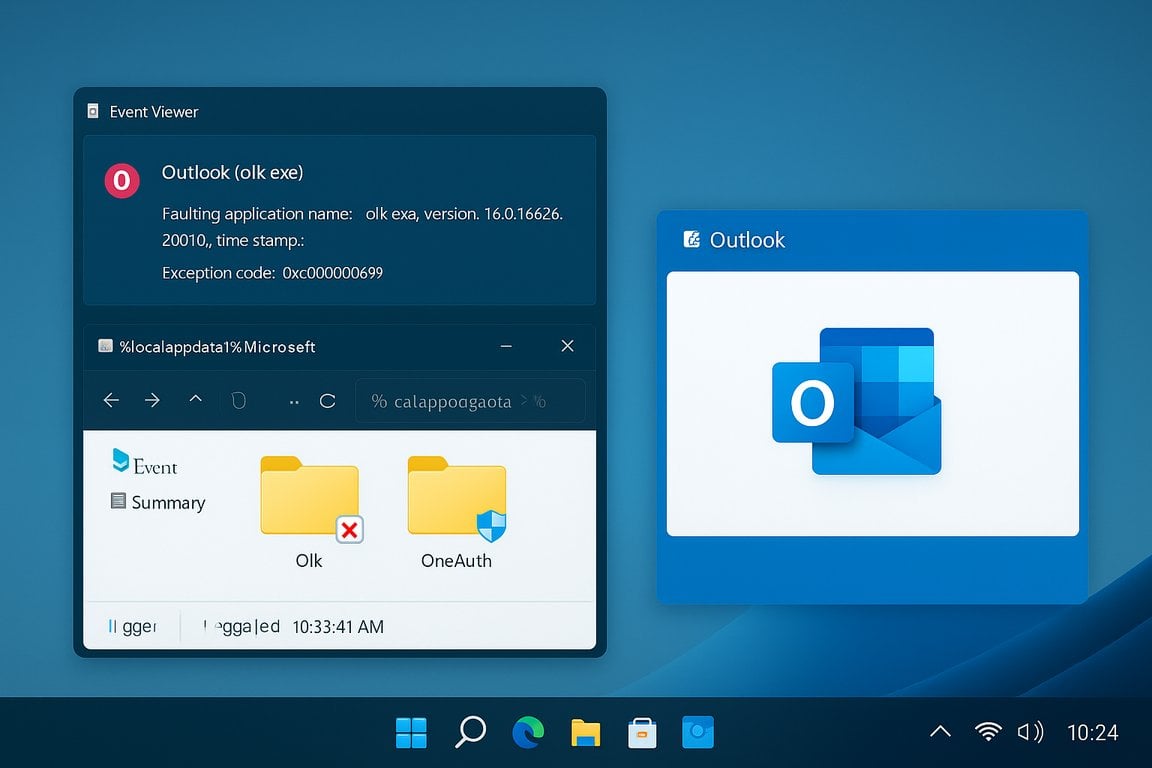Click the Summary list icon
Image resolution: width=1152 pixels, height=768 pixels.
118,500
